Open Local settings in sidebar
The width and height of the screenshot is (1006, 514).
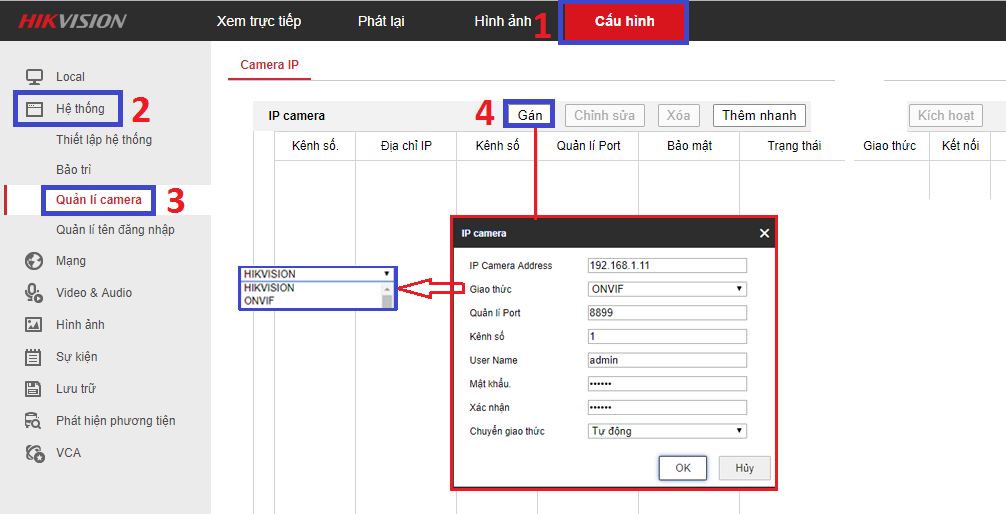point(70,77)
